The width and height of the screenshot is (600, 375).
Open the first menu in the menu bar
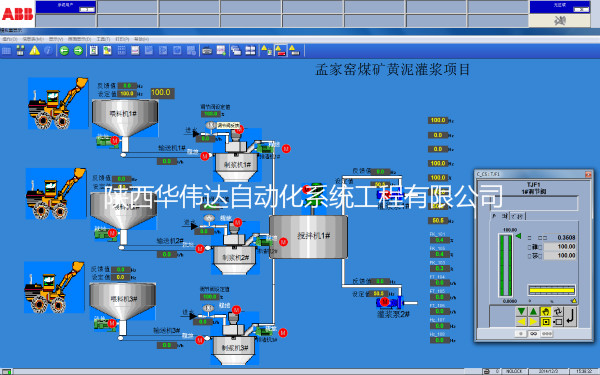[9, 39]
